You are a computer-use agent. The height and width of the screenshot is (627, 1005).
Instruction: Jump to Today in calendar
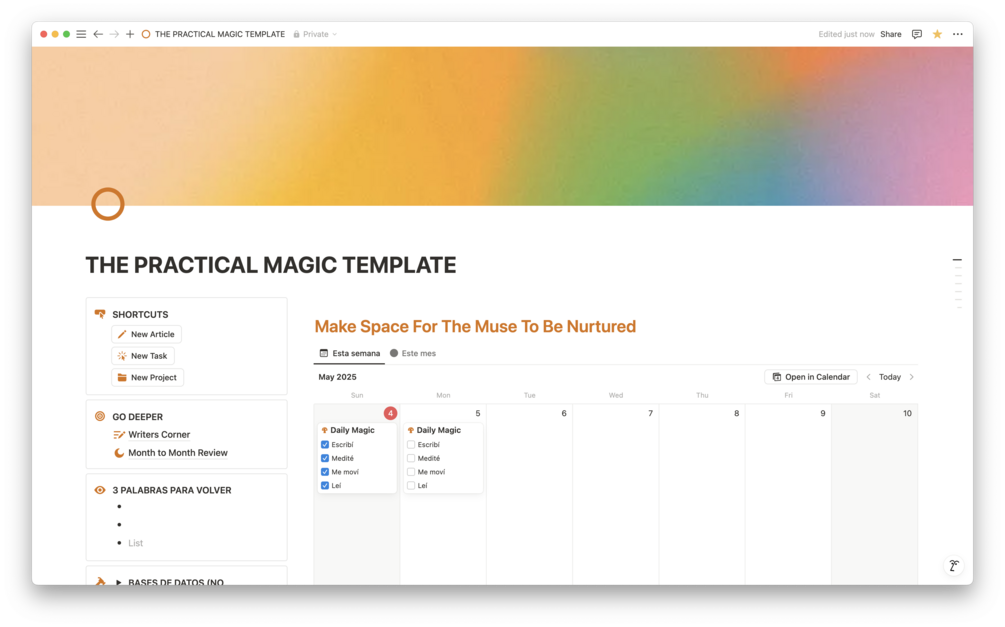[890, 377]
